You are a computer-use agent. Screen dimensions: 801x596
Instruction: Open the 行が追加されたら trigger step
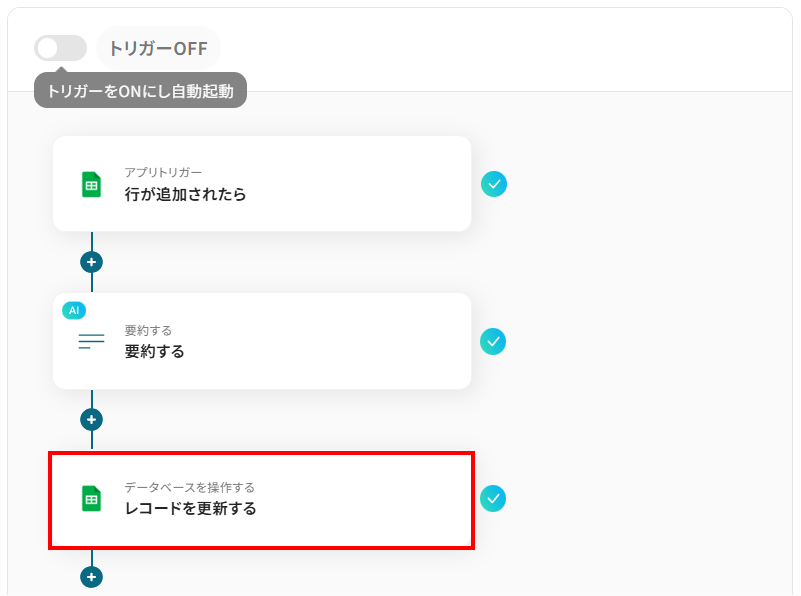pos(185,194)
